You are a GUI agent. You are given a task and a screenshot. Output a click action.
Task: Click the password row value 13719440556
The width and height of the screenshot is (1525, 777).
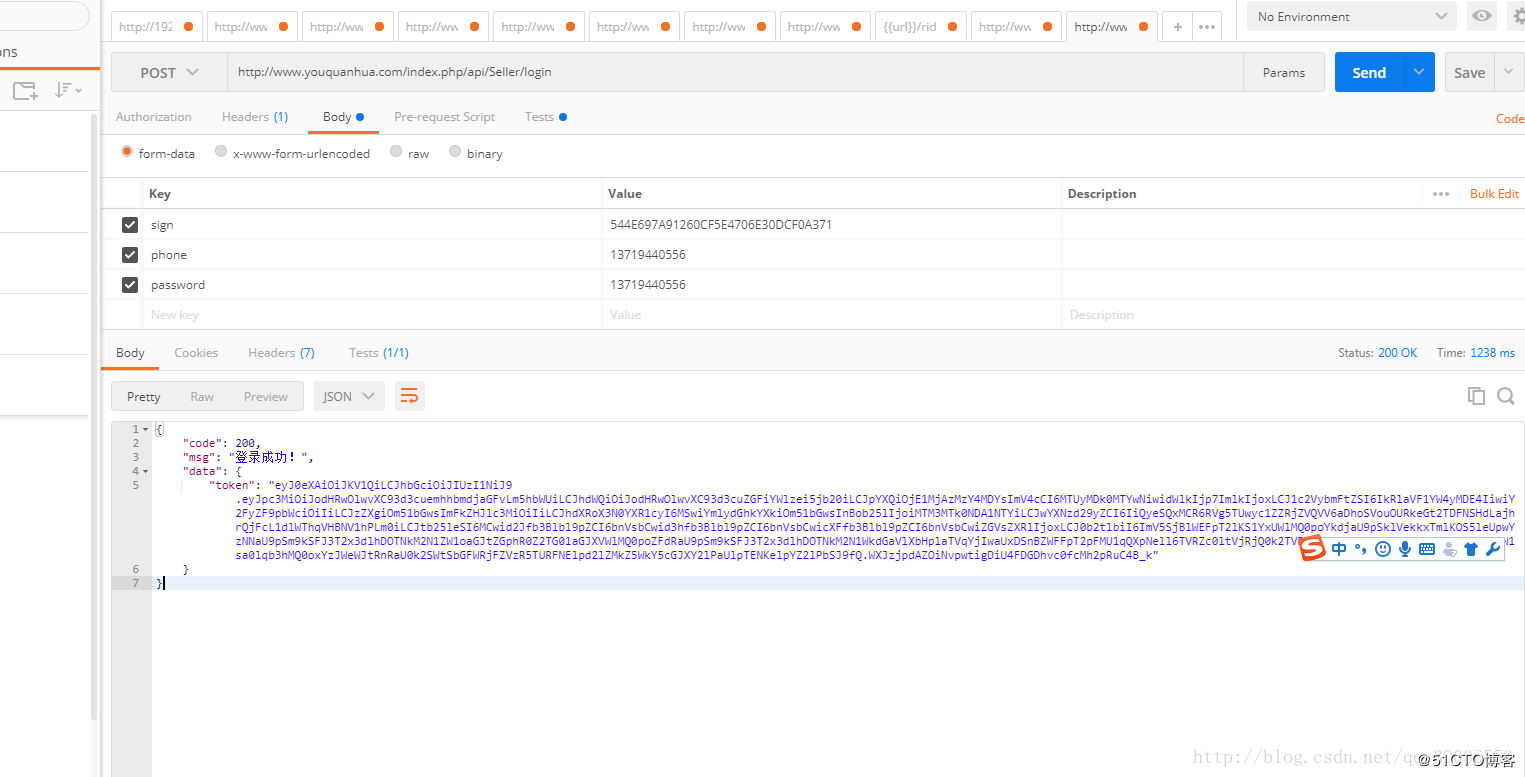pyautogui.click(x=648, y=285)
